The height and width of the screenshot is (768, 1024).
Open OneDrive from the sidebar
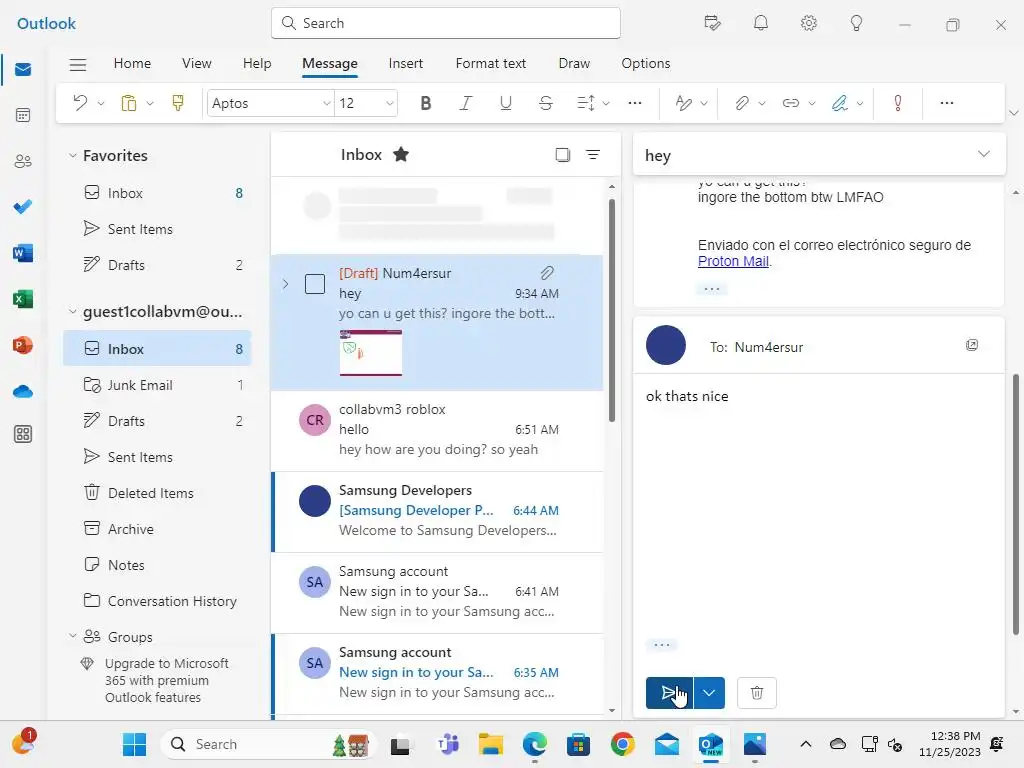coord(23,391)
